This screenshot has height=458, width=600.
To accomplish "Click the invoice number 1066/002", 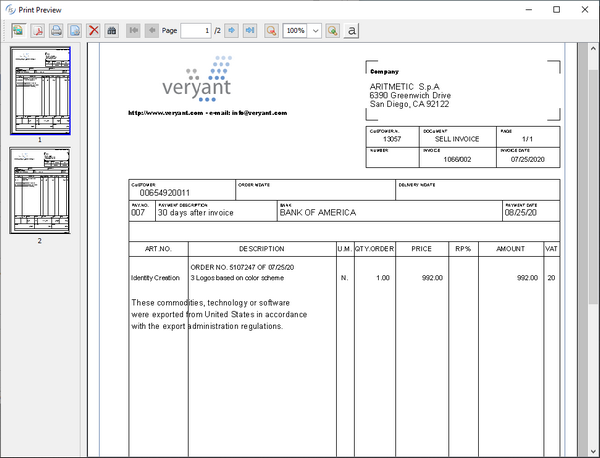I will coord(457,160).
